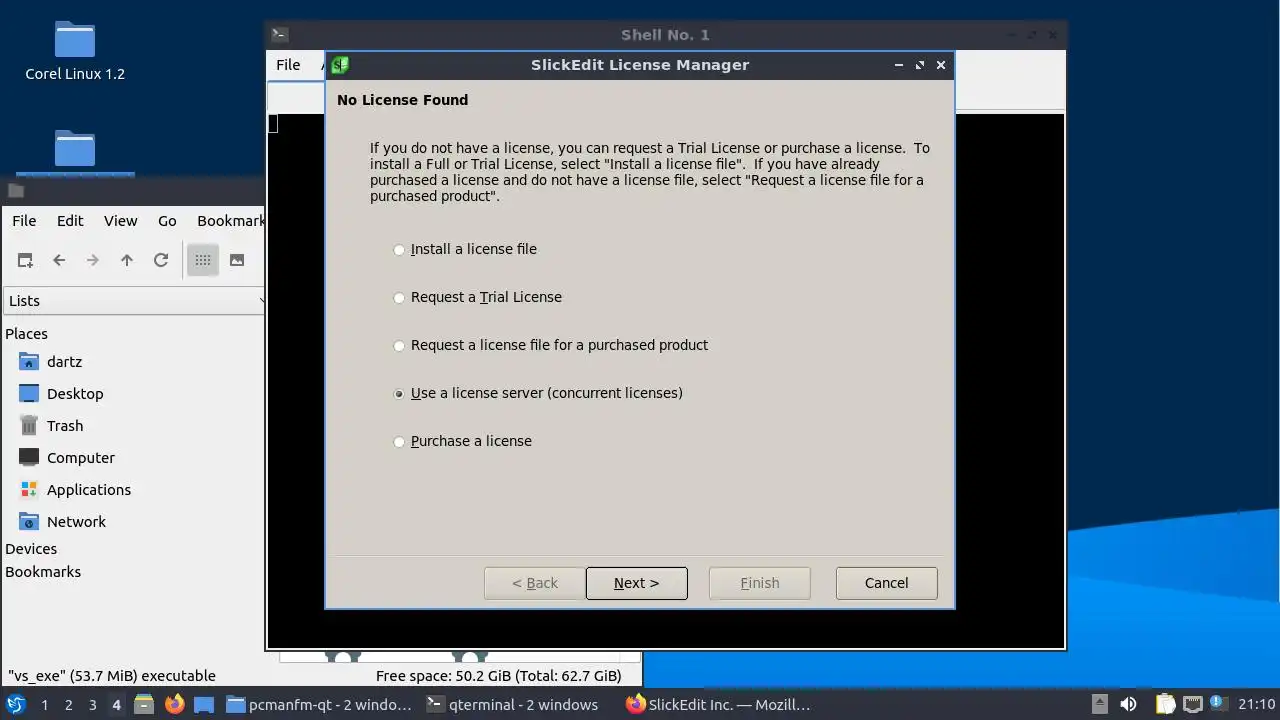This screenshot has height=720, width=1280.
Task: Select "Request a Trial License" radio option
Action: (399, 297)
